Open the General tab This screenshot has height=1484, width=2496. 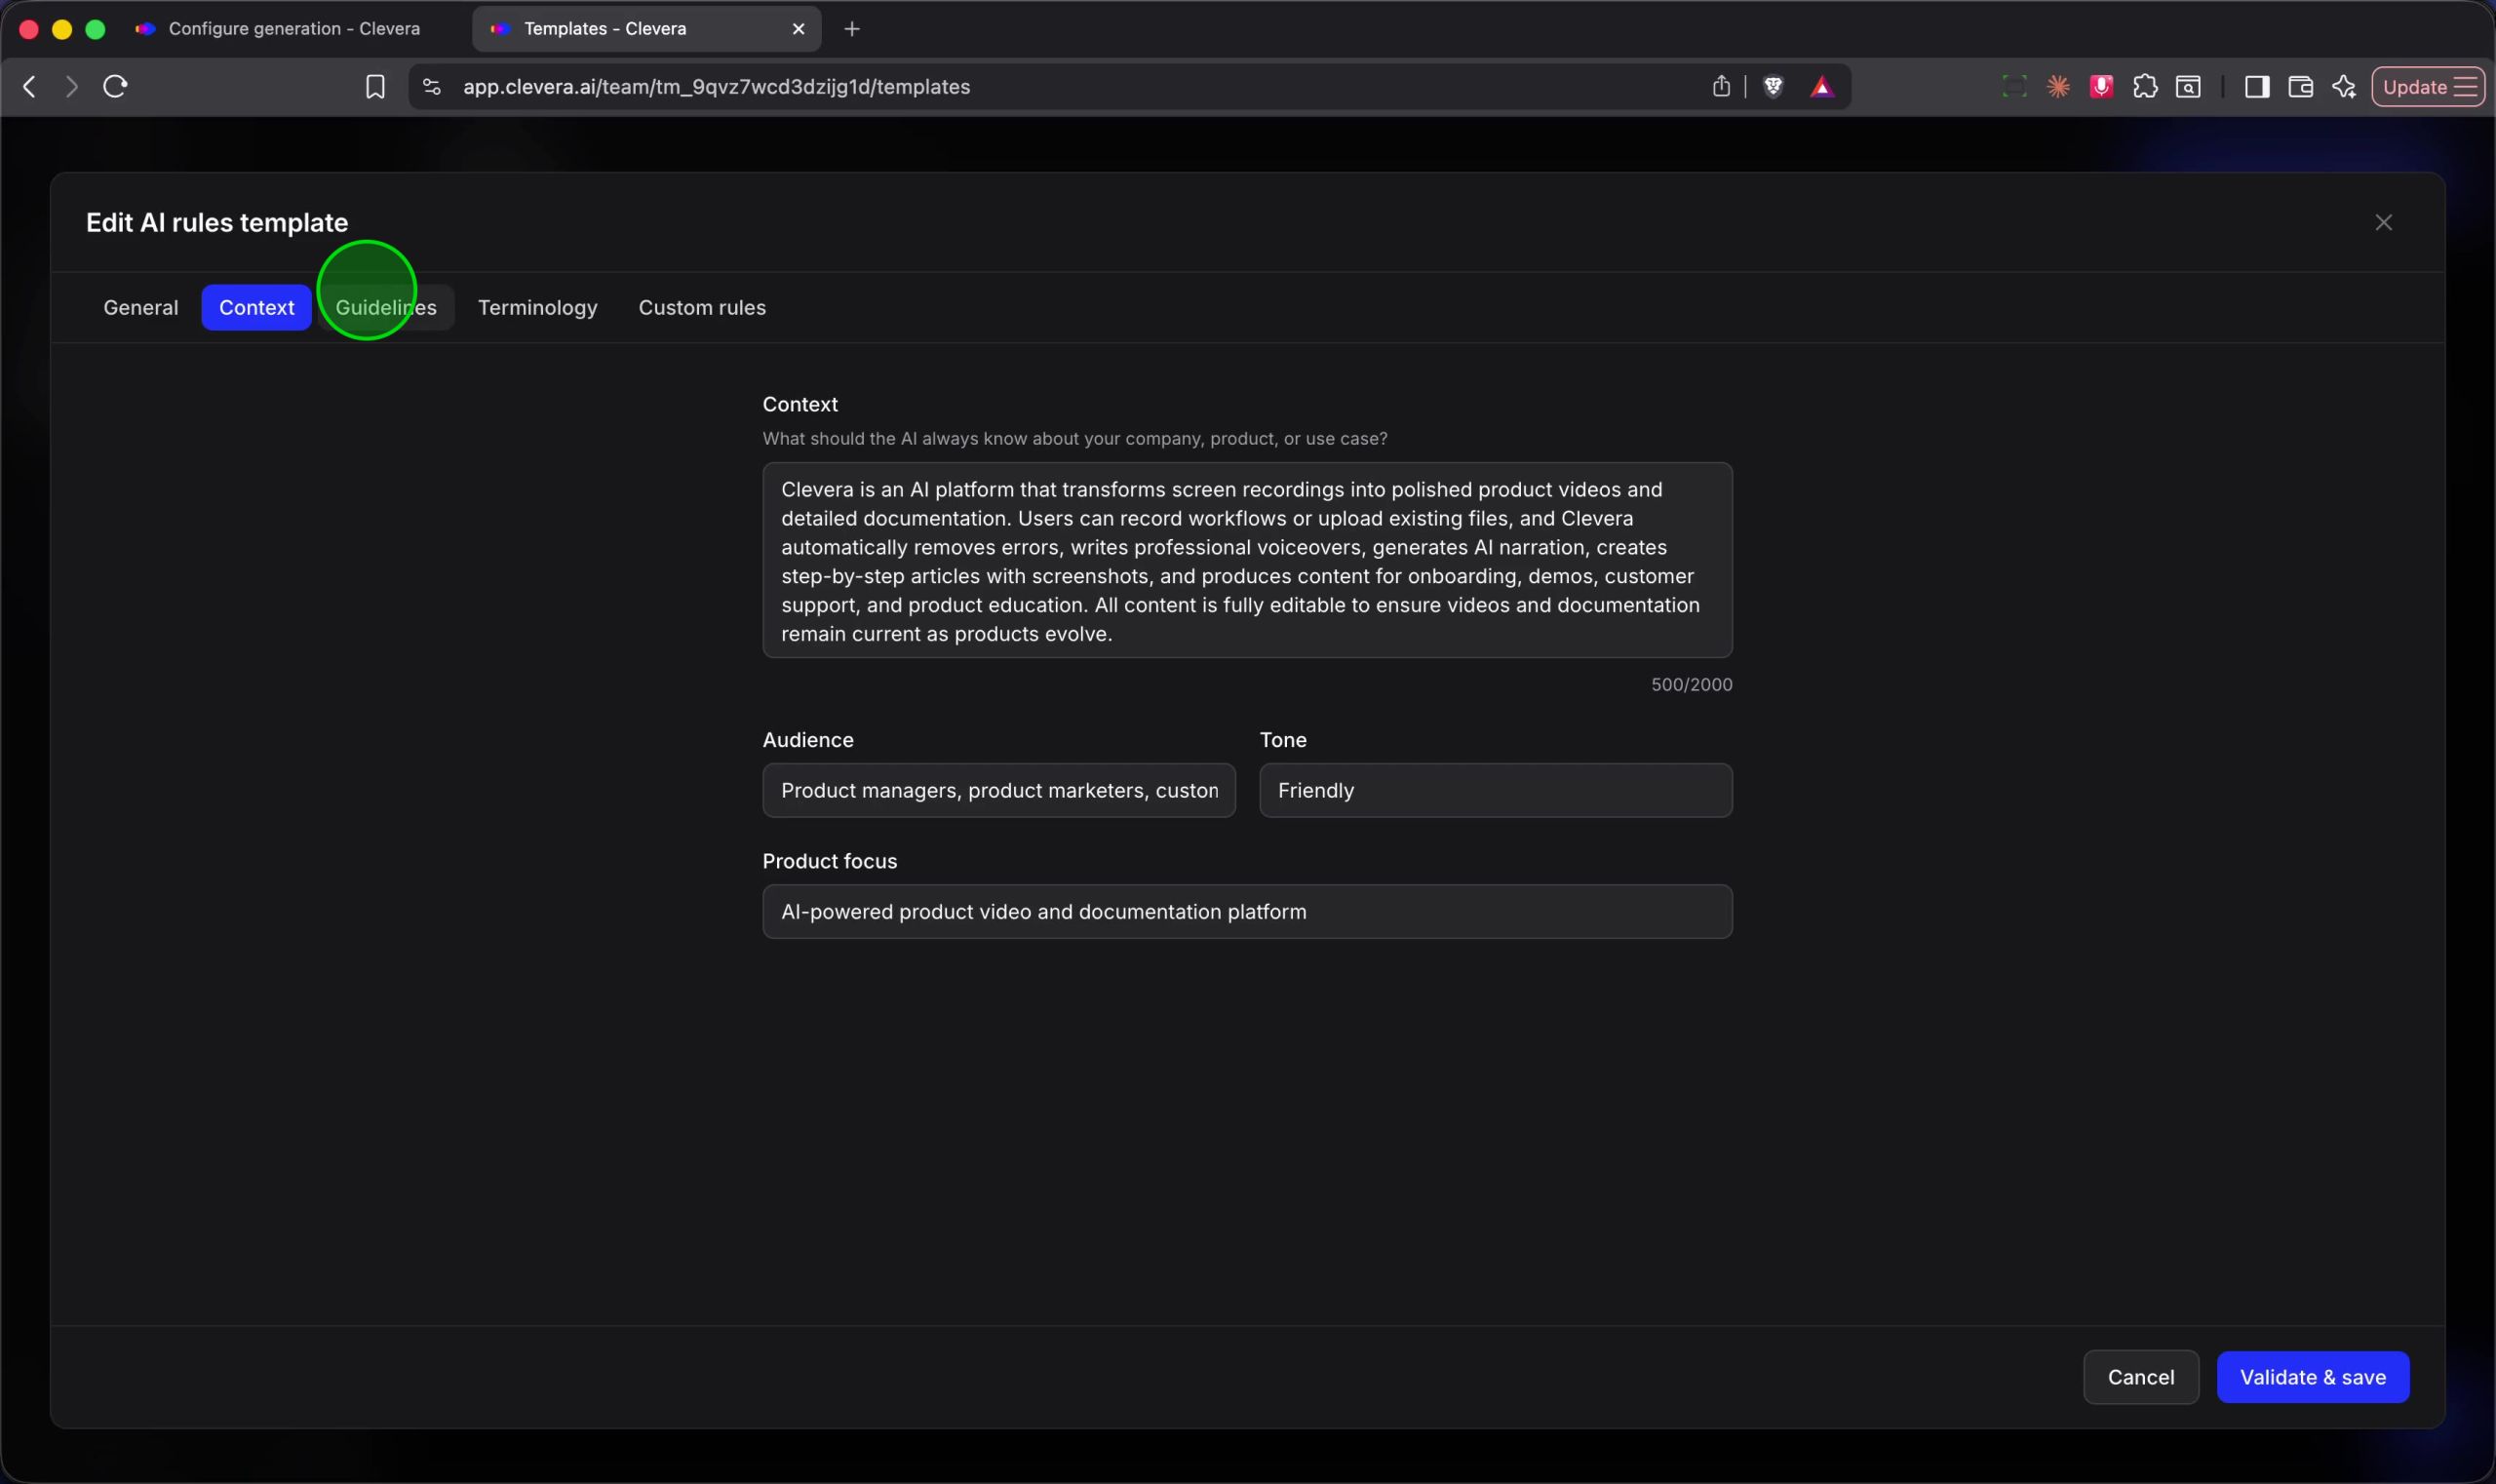[141, 307]
